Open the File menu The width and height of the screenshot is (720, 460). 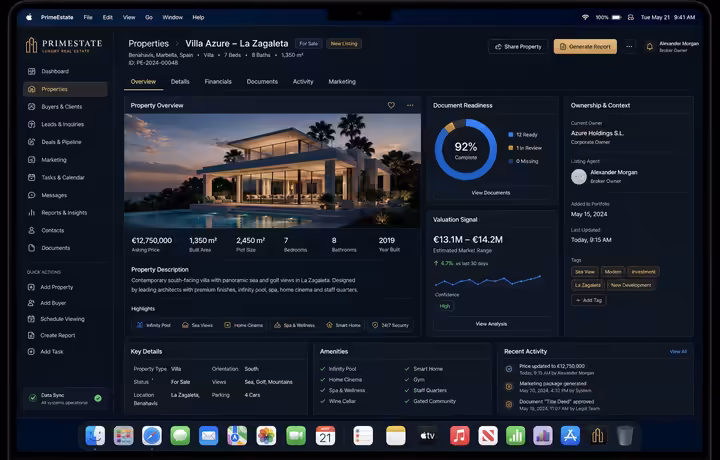pyautogui.click(x=88, y=17)
